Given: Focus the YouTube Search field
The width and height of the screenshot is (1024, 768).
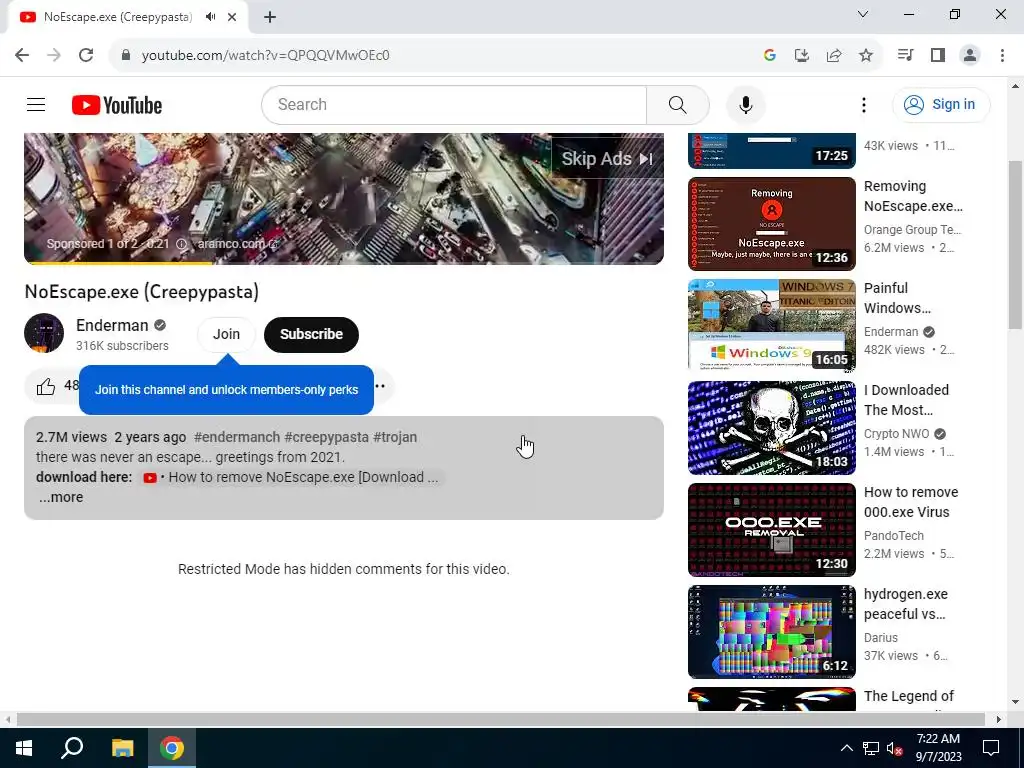Looking at the screenshot, I should click(x=454, y=104).
